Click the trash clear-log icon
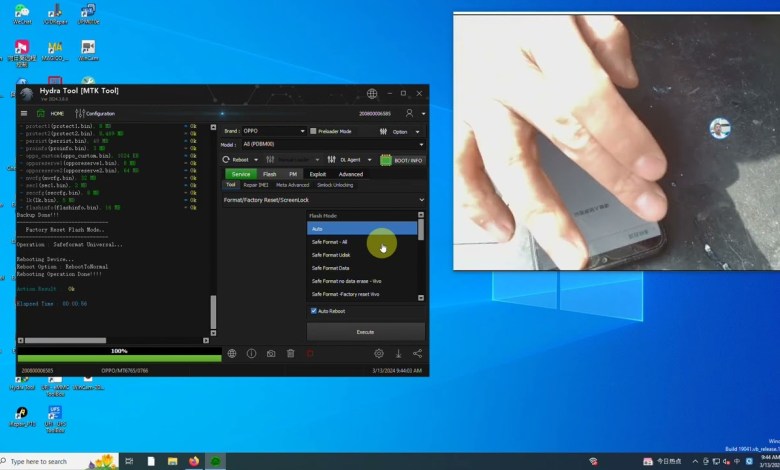This screenshot has height=470, width=780. pos(291,354)
